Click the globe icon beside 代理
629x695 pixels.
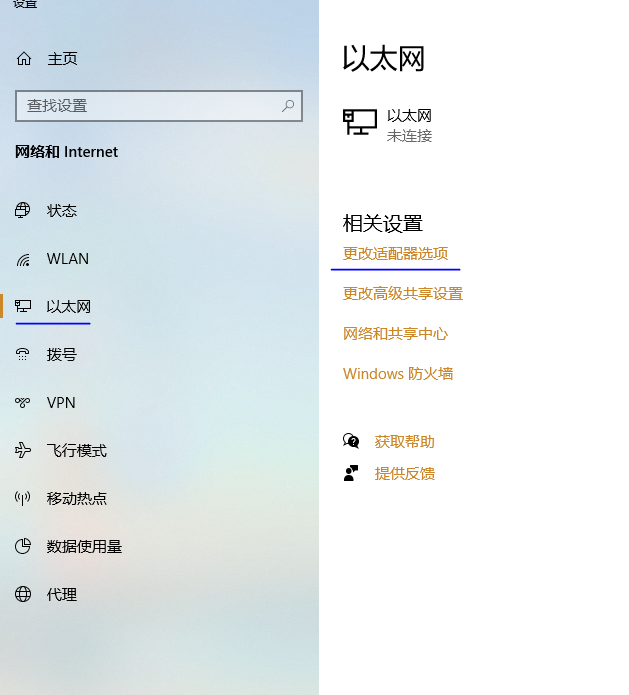pyautogui.click(x=23, y=594)
